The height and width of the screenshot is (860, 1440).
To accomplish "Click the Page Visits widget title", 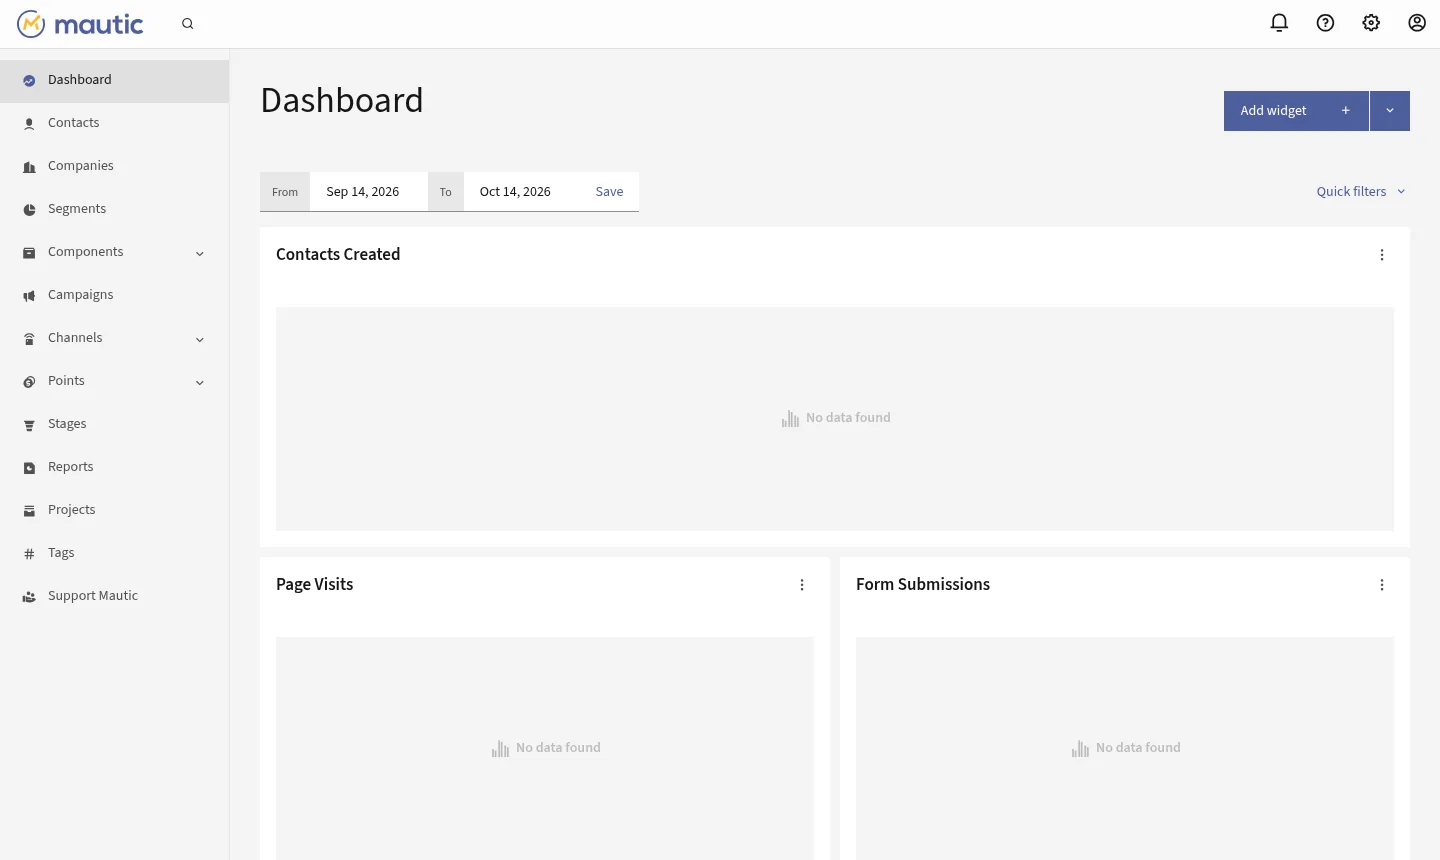I will 314,584.
